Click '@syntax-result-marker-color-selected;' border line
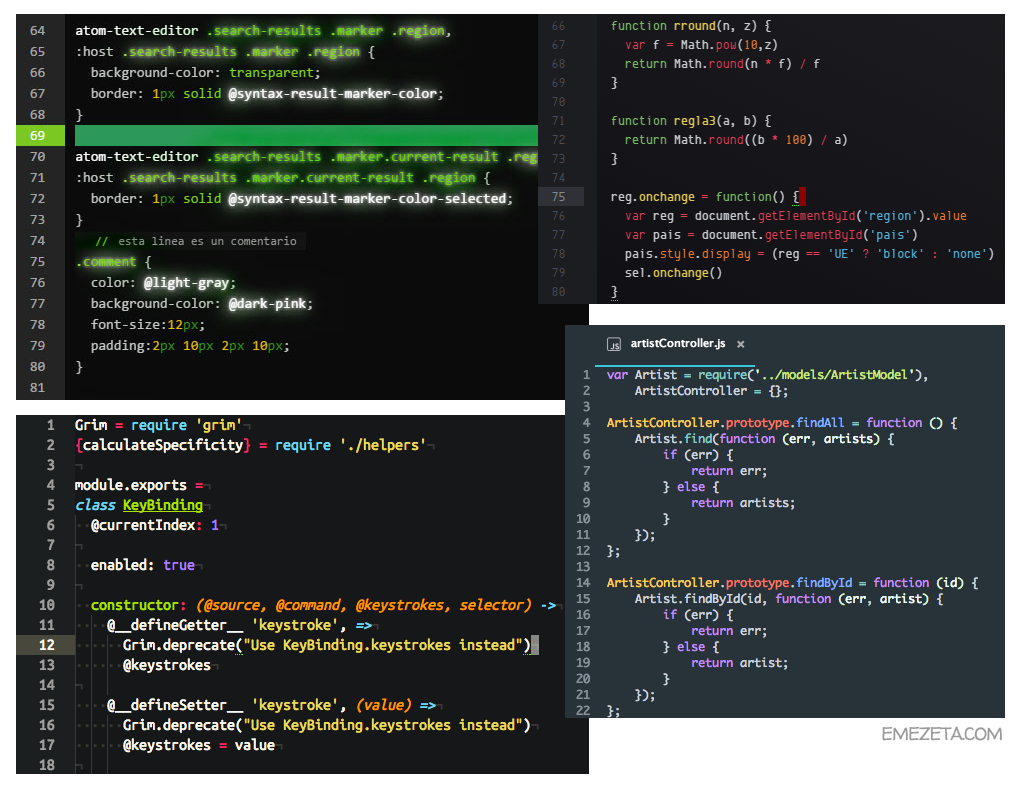Viewport: 1024px width, 788px height. [x=302, y=198]
